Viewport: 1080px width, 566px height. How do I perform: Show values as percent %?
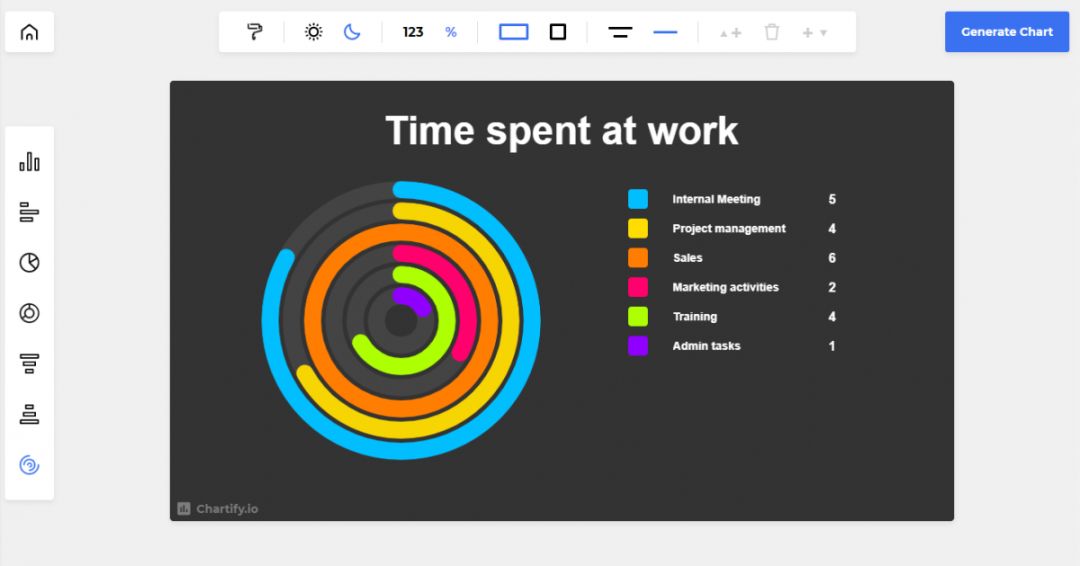click(x=451, y=32)
